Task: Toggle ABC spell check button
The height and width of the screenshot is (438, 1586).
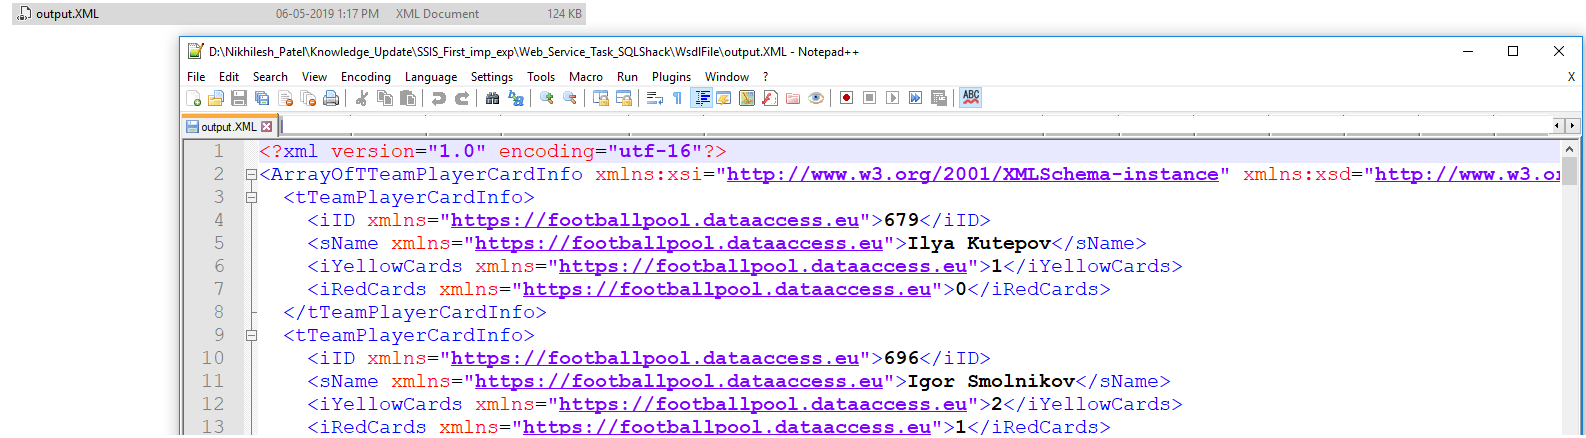Action: click(971, 98)
